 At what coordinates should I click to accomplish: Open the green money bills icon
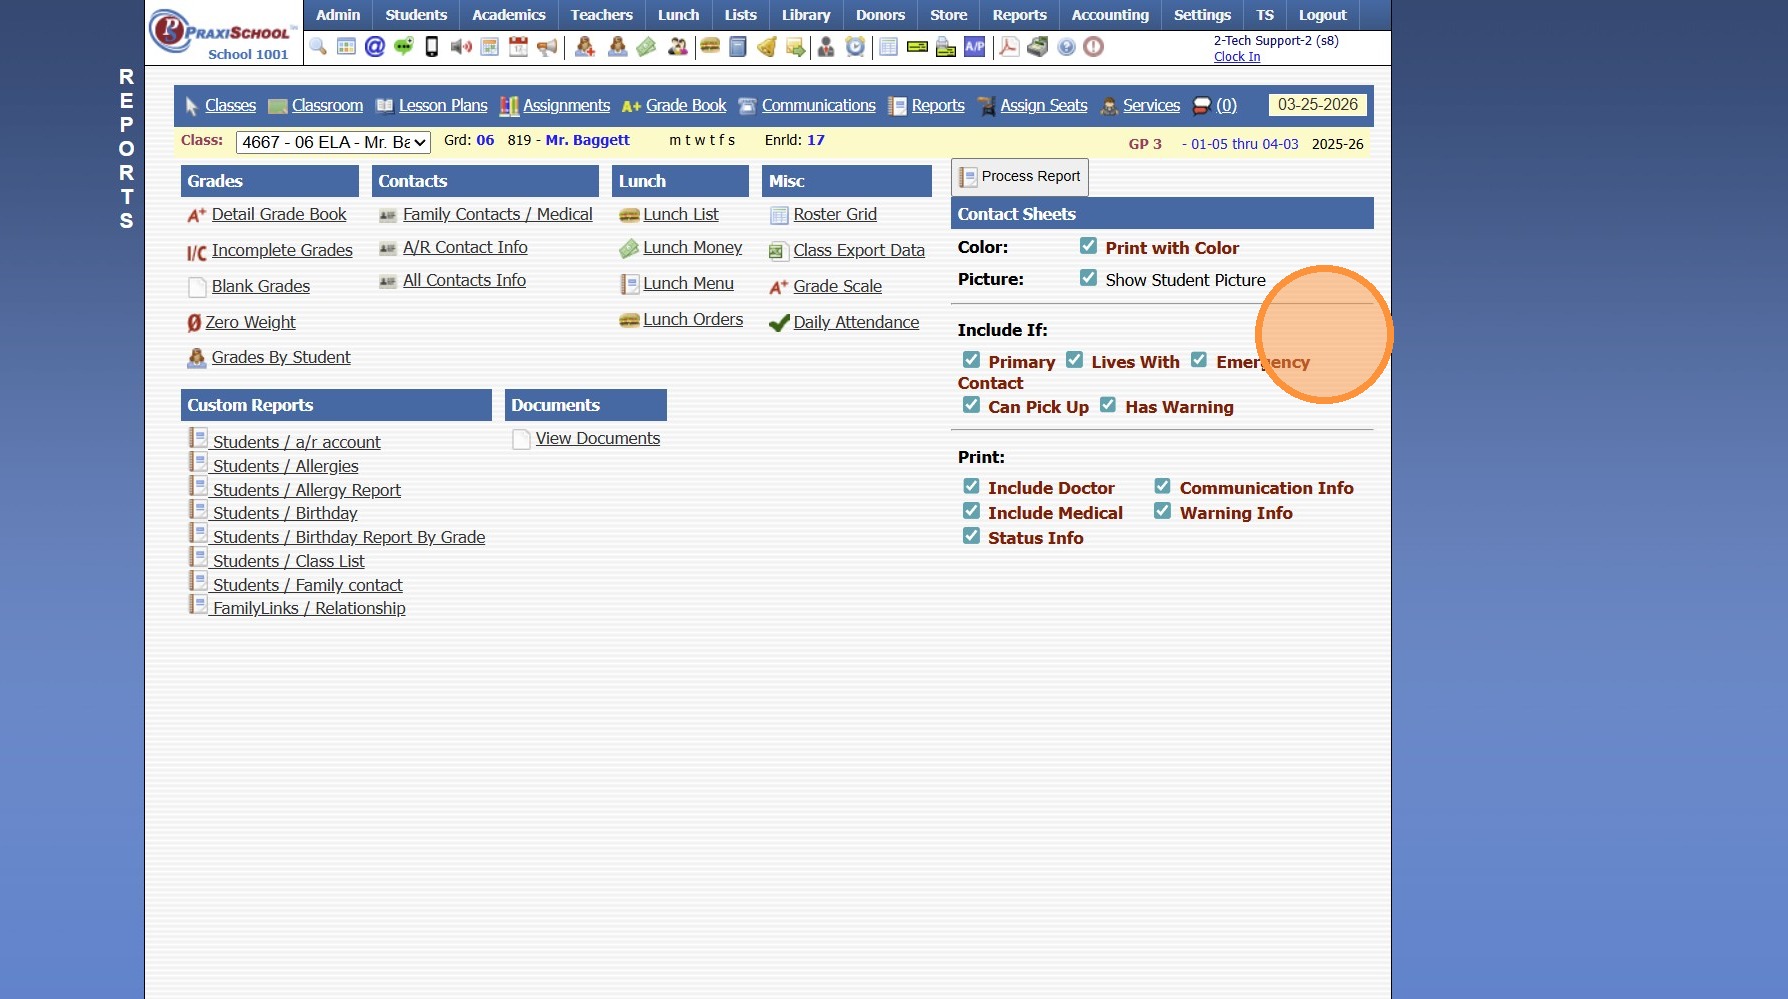tap(647, 47)
